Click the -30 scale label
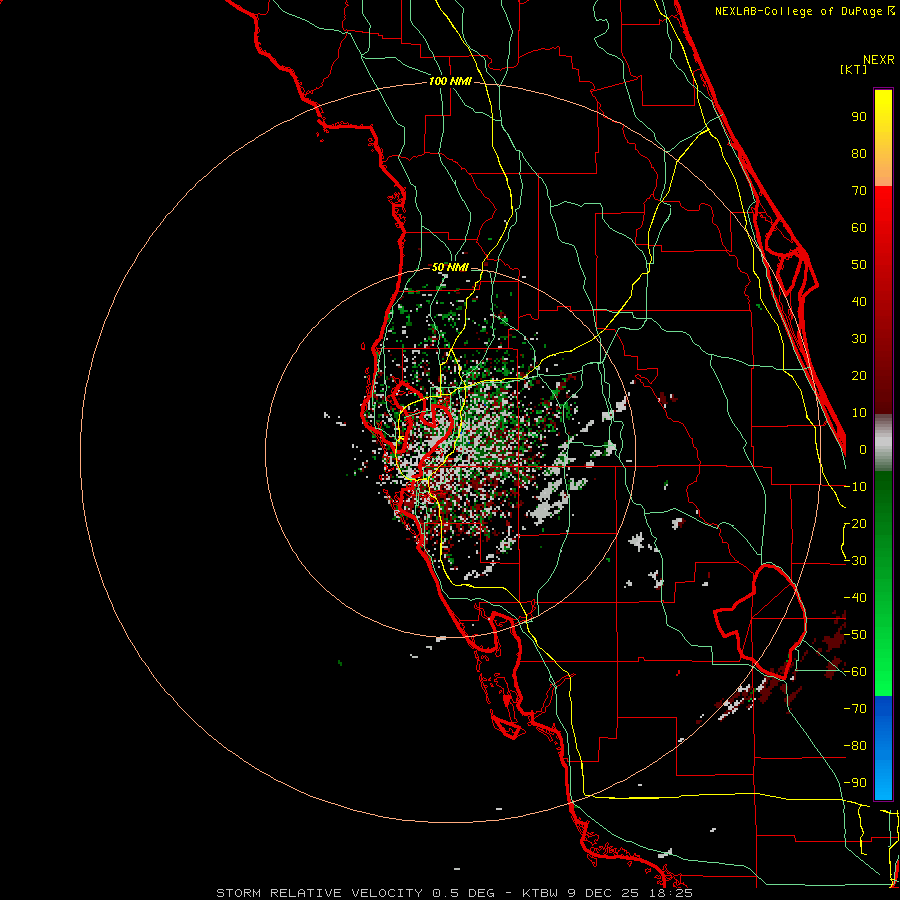The width and height of the screenshot is (900, 900). point(855,561)
